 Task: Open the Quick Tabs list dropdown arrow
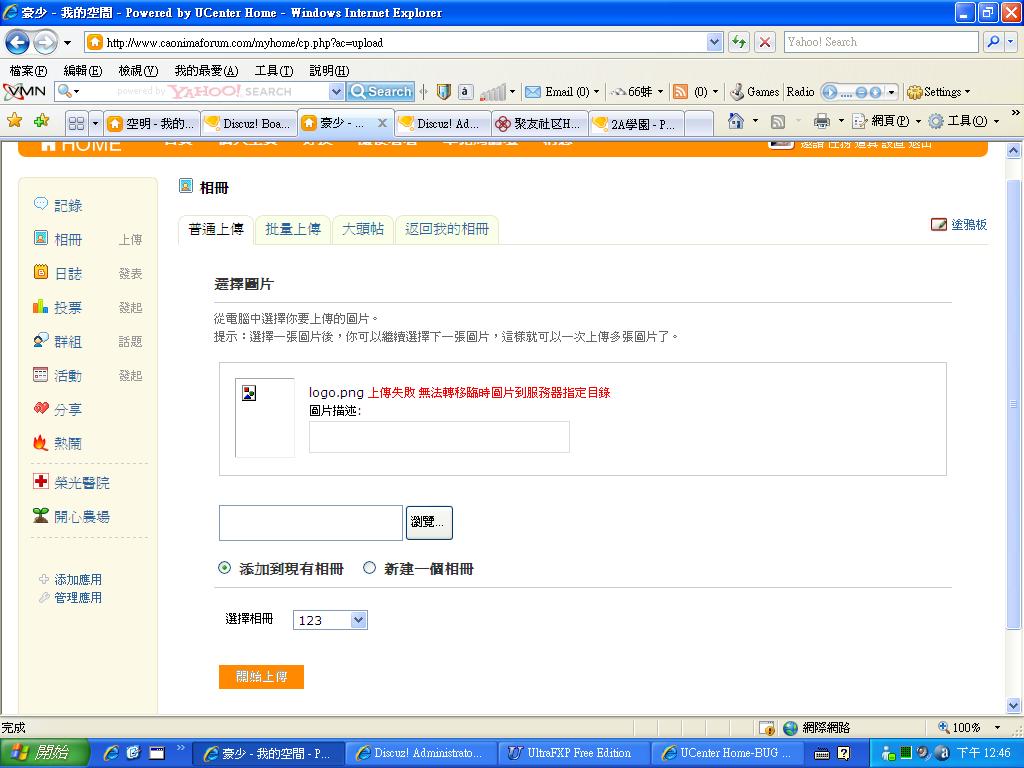pos(95,123)
